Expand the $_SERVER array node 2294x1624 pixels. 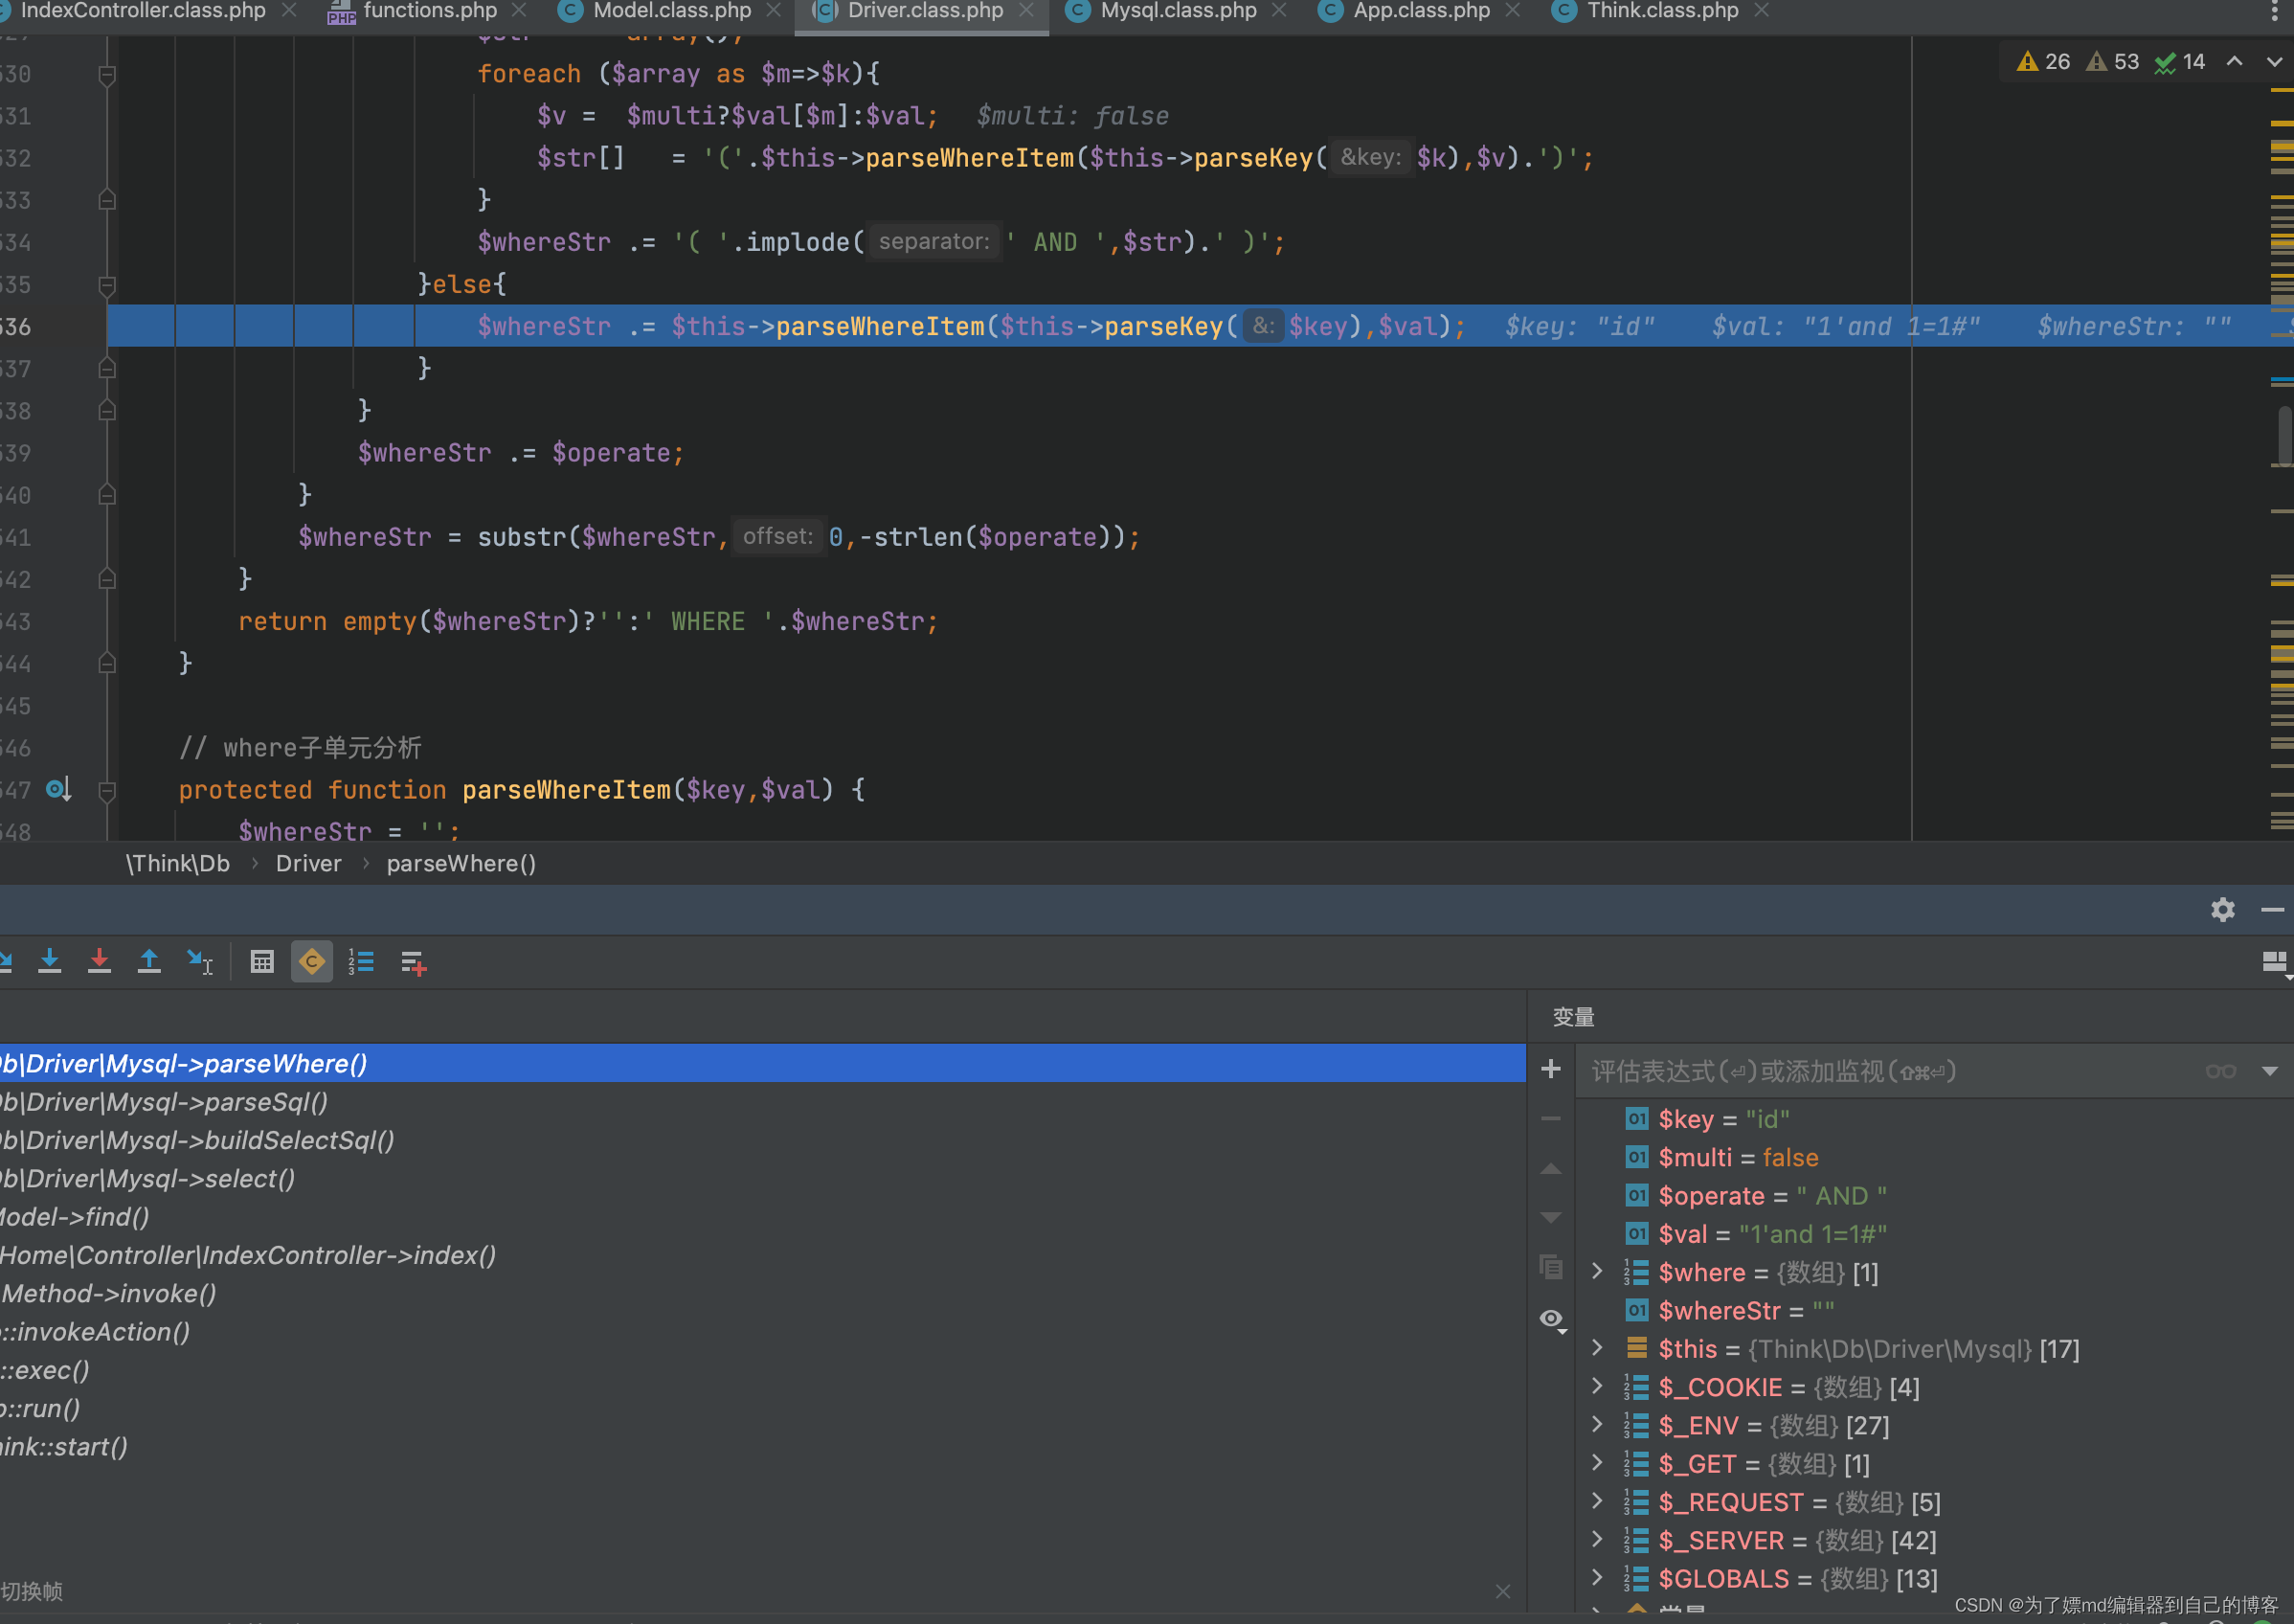coord(1597,1540)
